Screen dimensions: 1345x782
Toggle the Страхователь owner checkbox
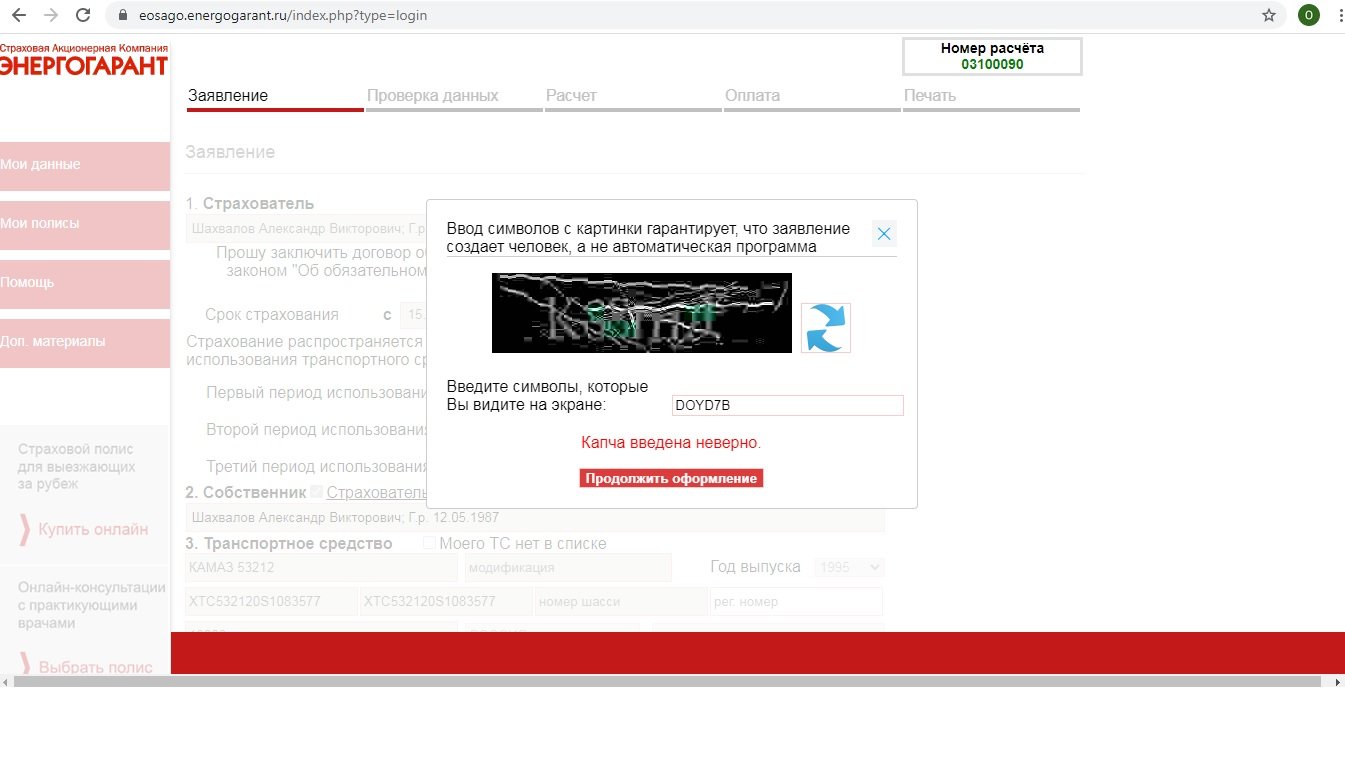317,492
